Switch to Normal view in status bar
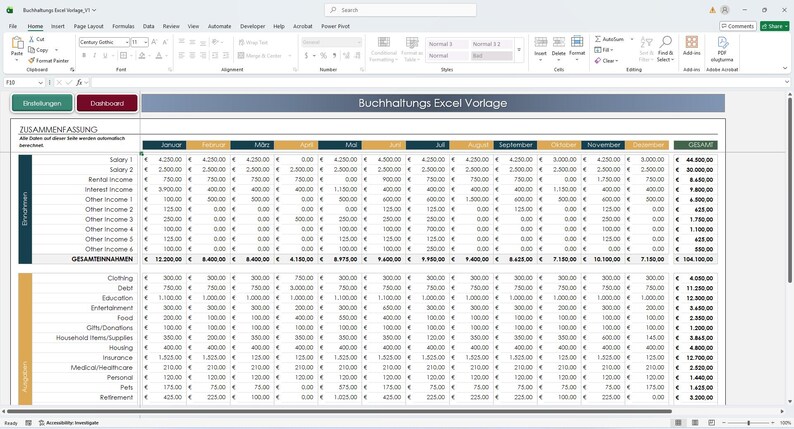This screenshot has width=794, height=429. pos(678,422)
